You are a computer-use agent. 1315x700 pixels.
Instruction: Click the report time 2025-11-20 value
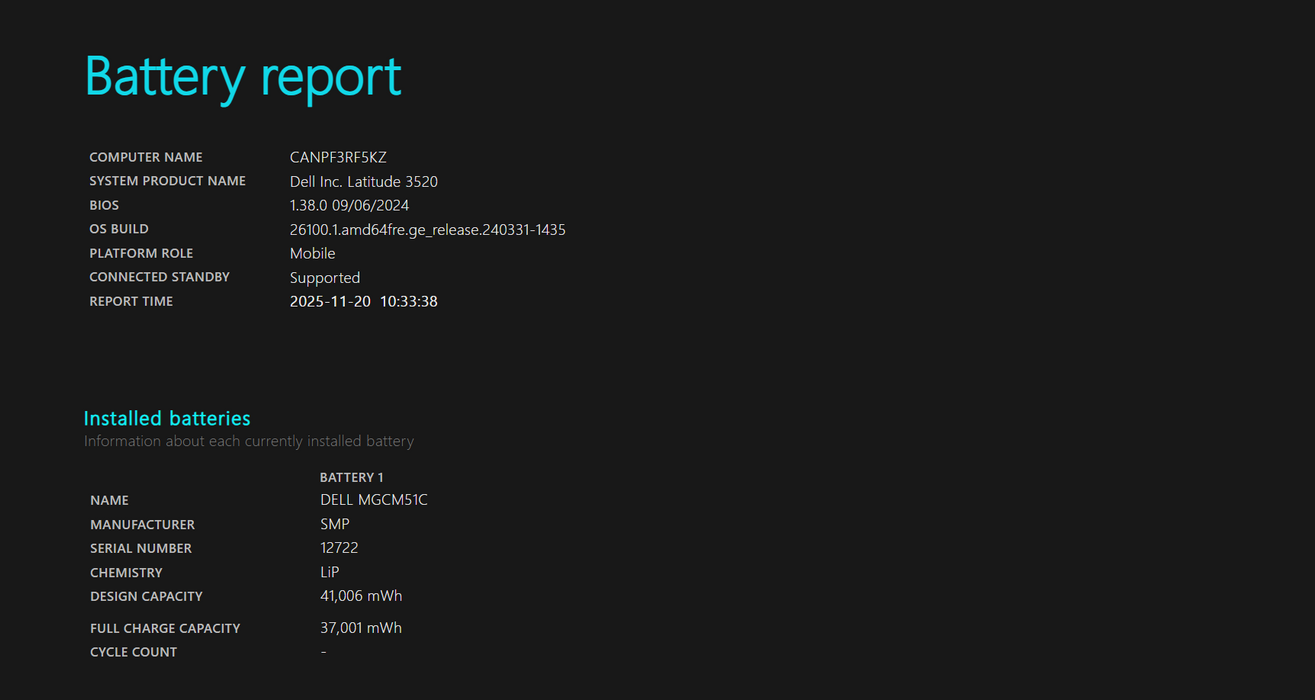[363, 301]
